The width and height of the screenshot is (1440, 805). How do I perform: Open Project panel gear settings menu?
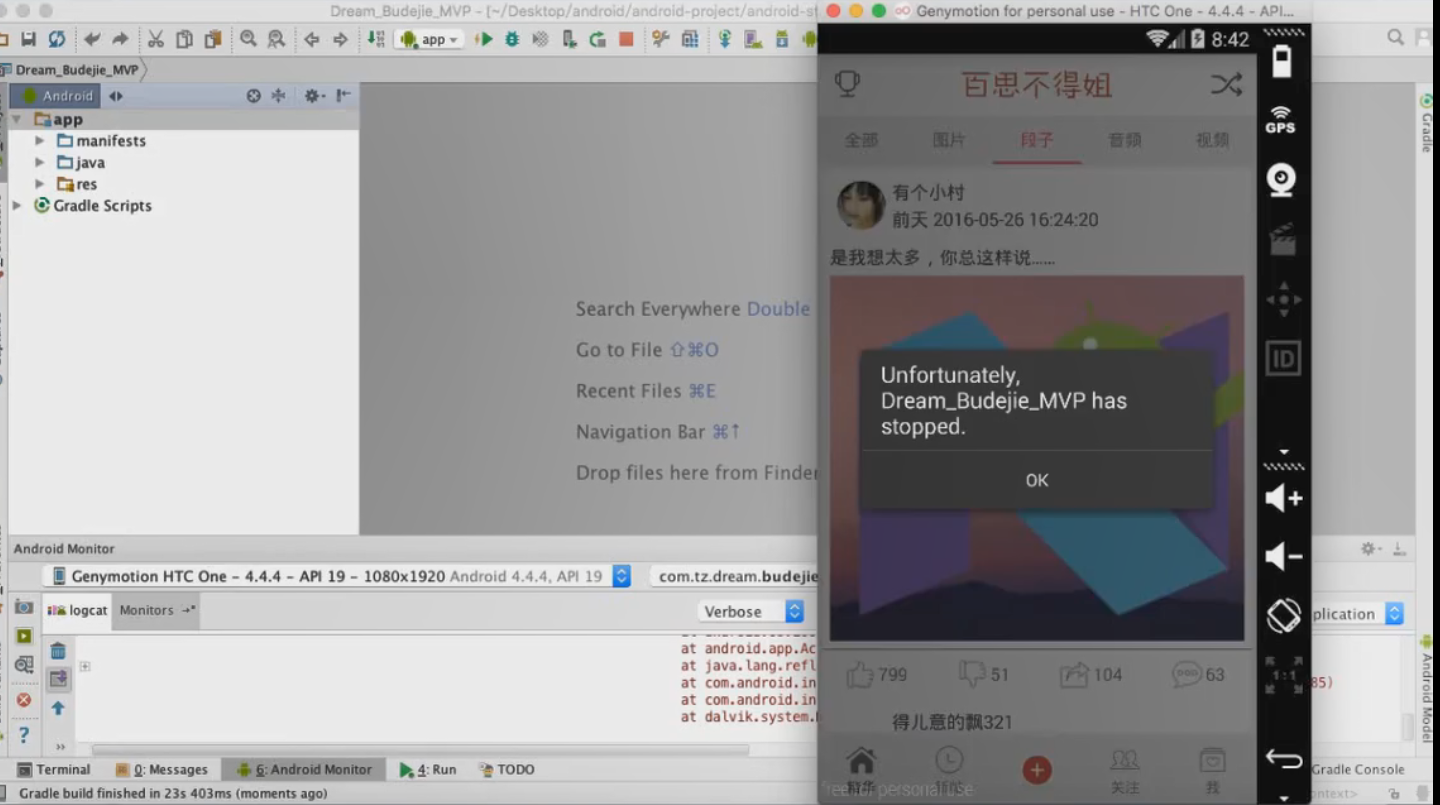(313, 96)
